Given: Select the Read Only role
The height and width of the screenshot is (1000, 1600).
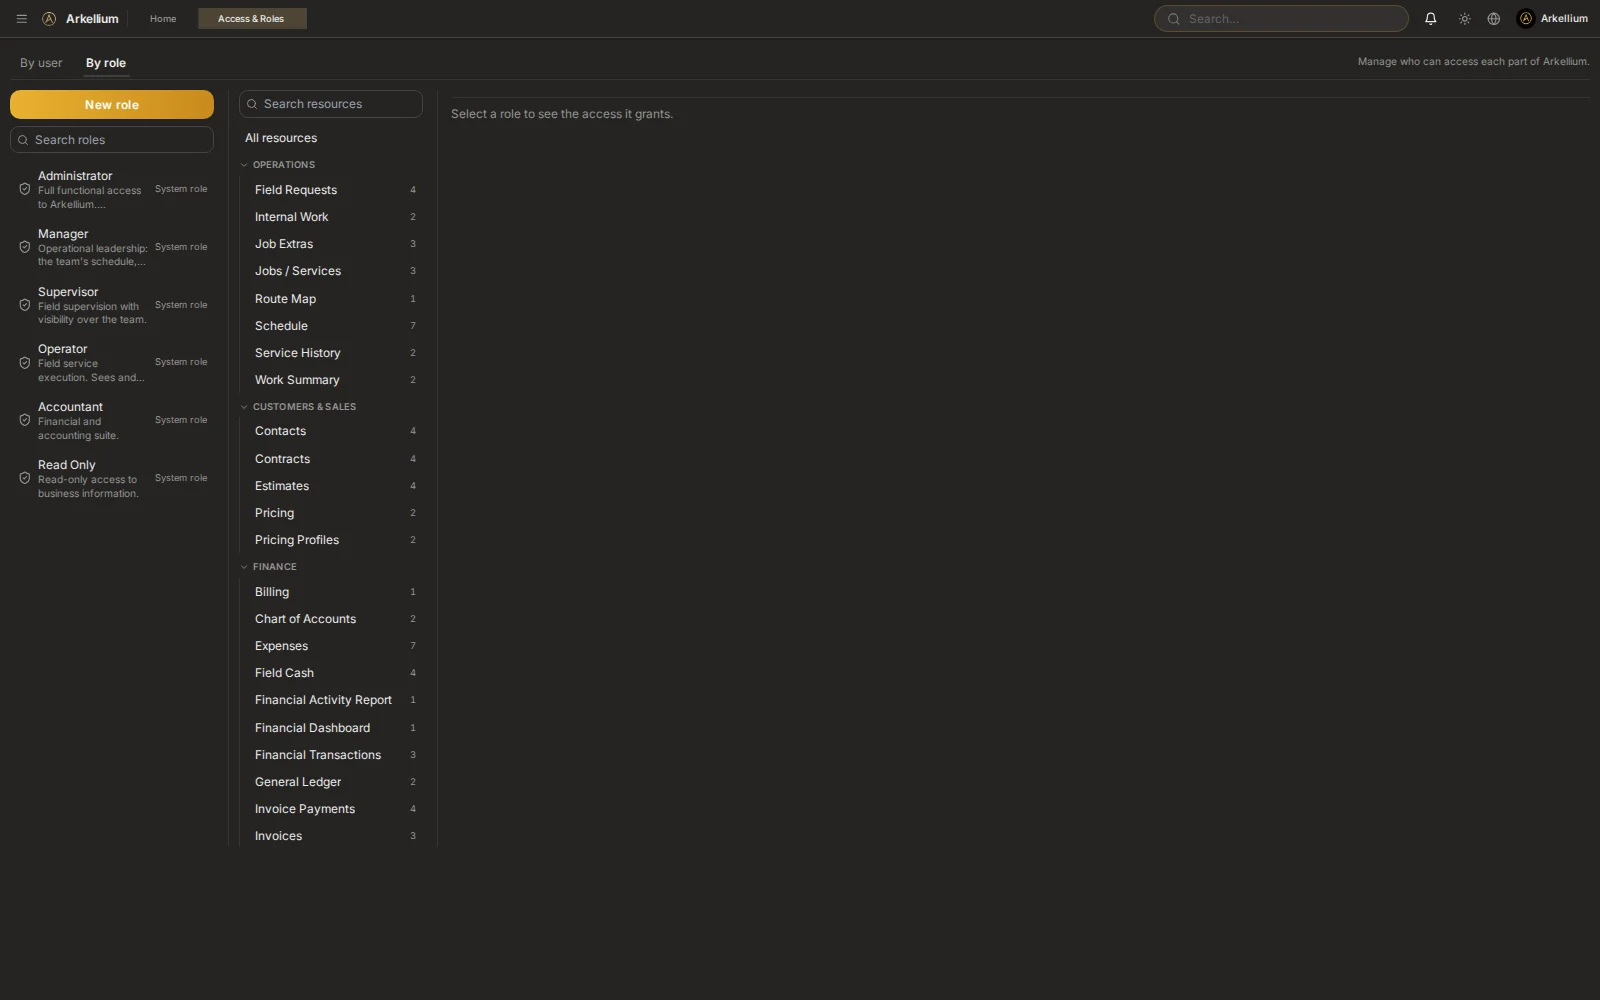Looking at the screenshot, I should pos(112,479).
